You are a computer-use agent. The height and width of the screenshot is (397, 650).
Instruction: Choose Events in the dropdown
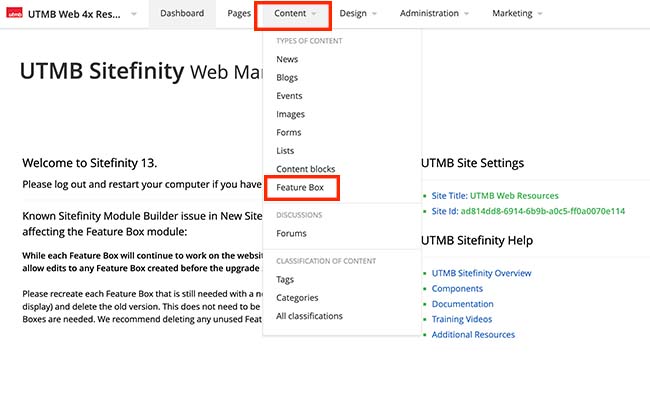289,96
